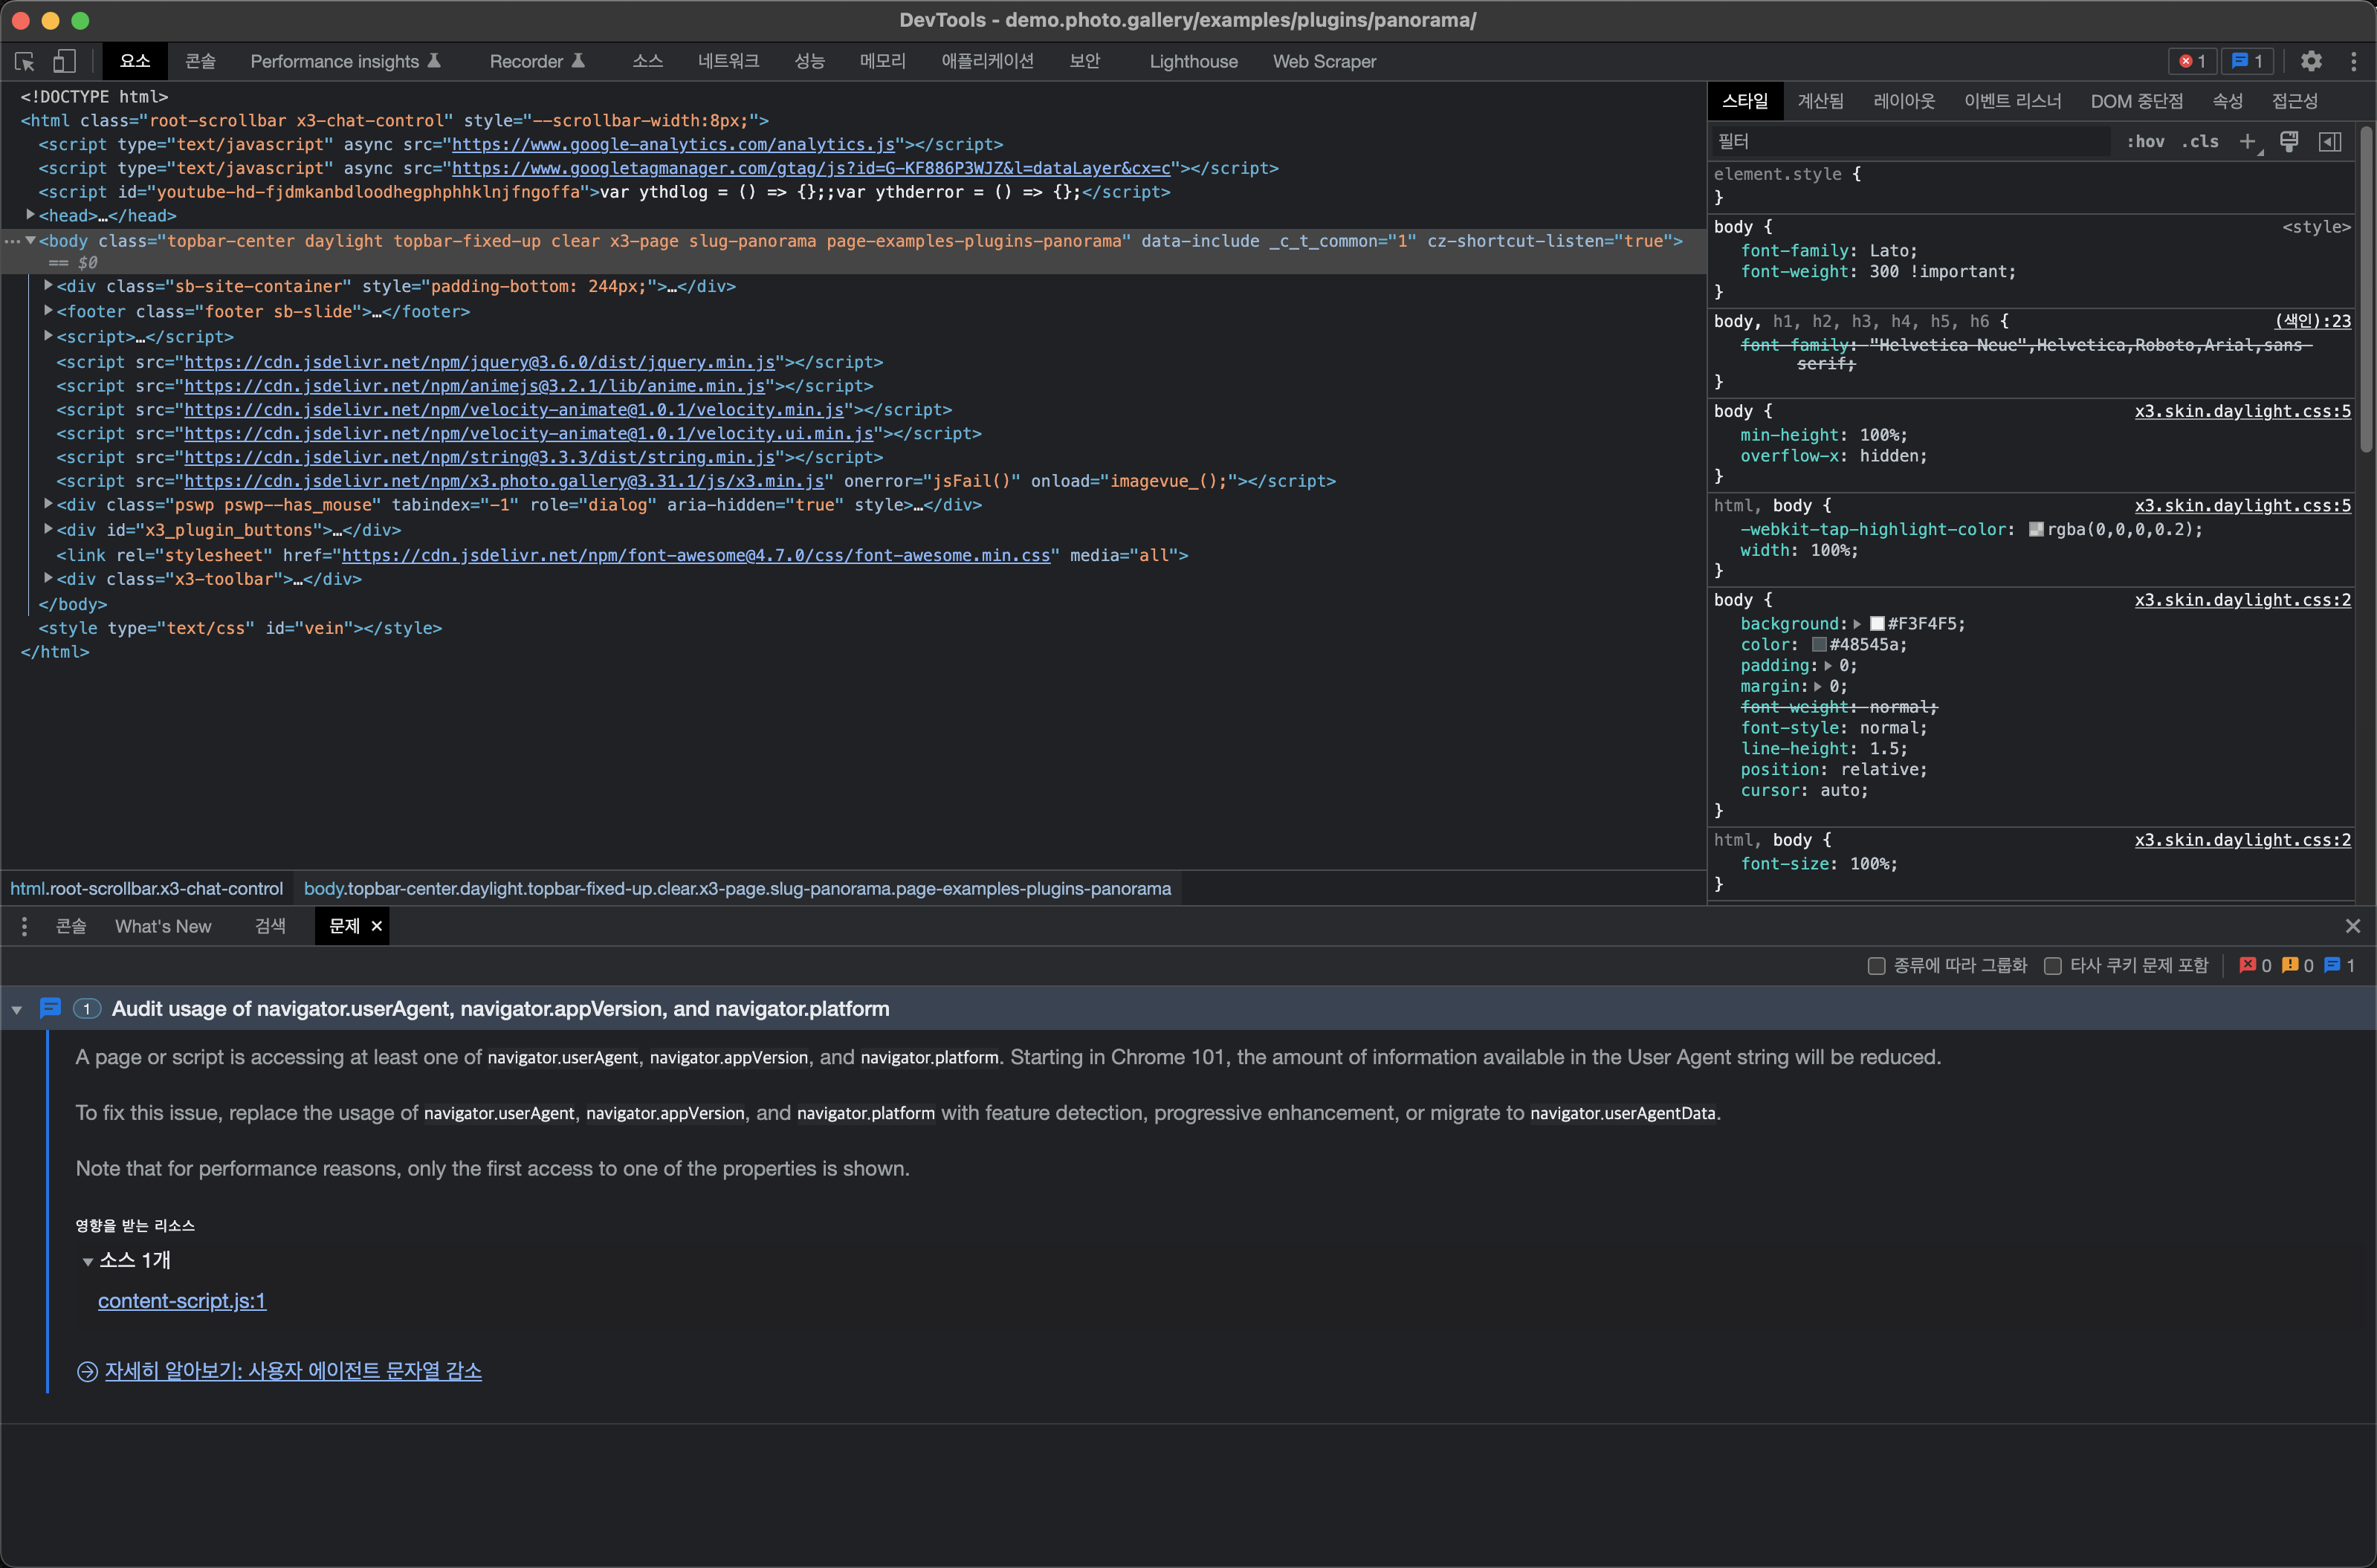Click the styles 필터 input field
This screenshot has height=1568, width=2377.
pos(1911,142)
